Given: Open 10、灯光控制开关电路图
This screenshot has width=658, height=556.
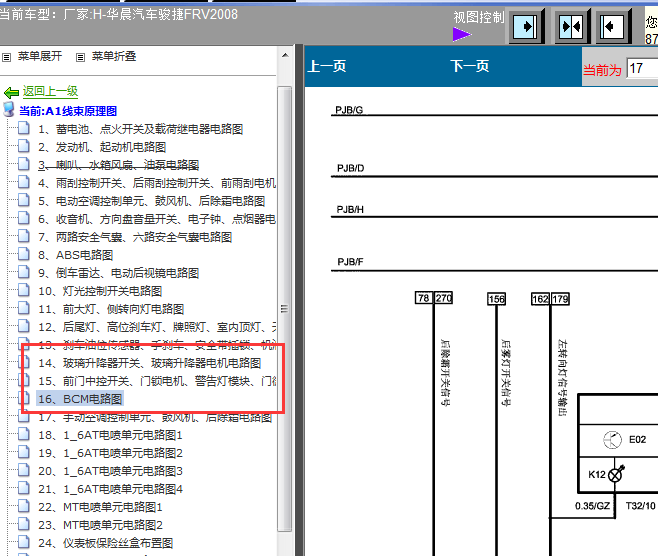Looking at the screenshot, I should tap(100, 291).
